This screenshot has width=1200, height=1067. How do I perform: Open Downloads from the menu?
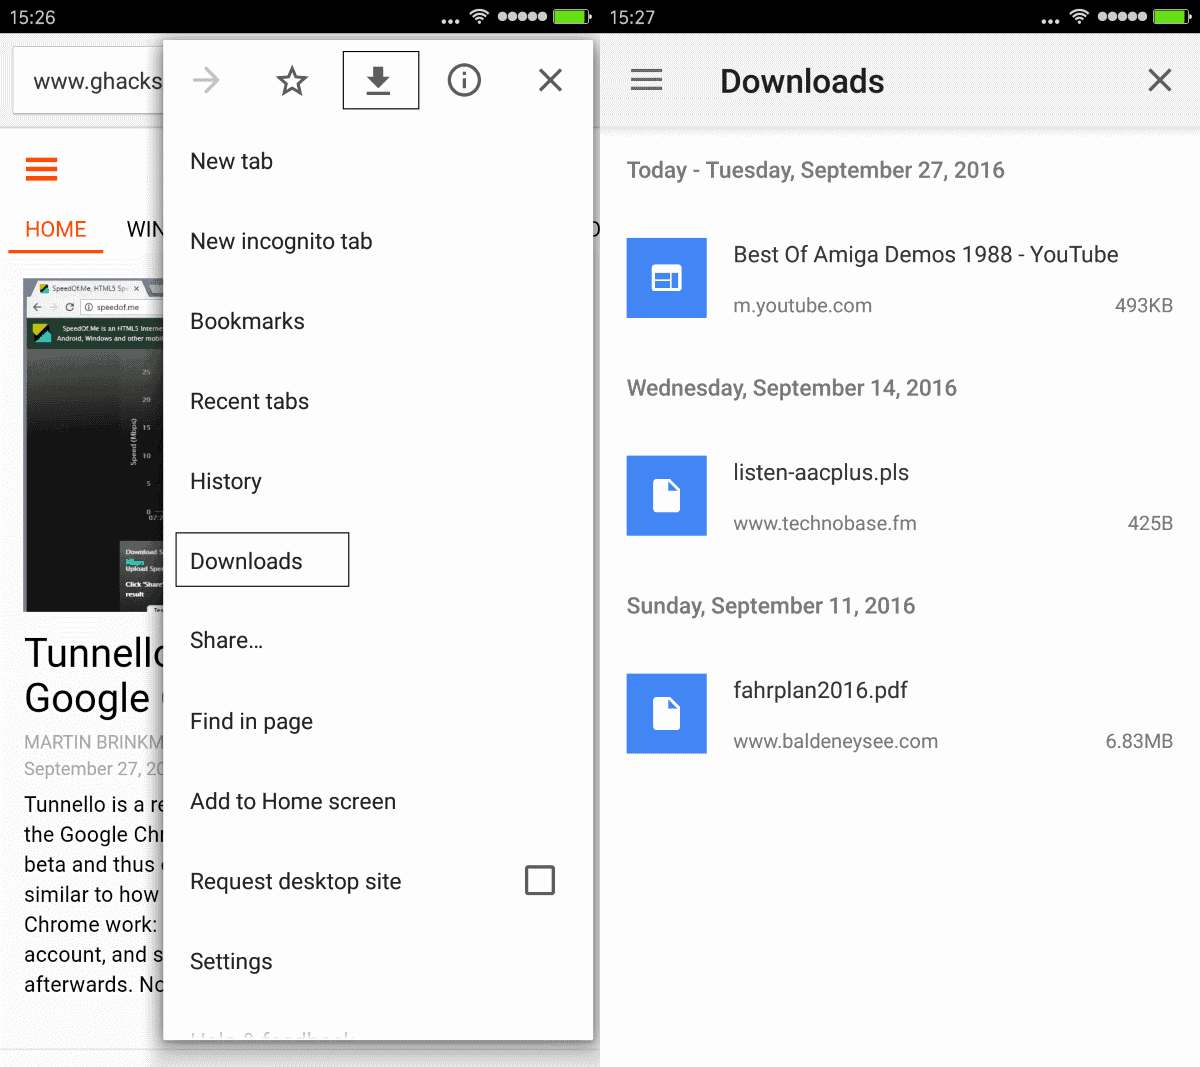pos(262,560)
